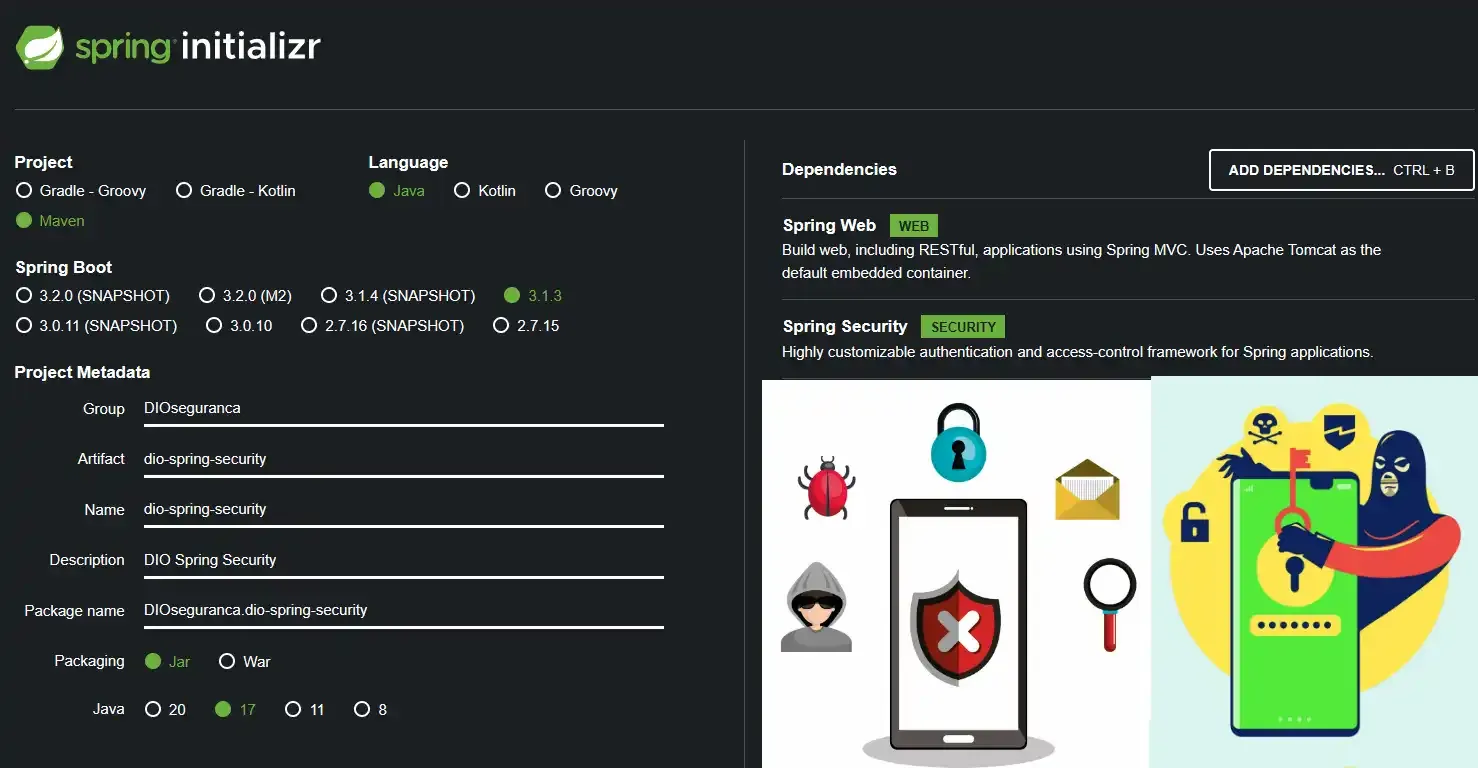The image size is (1478, 768).
Task: Choose the Maven project type
Action: click(50, 221)
